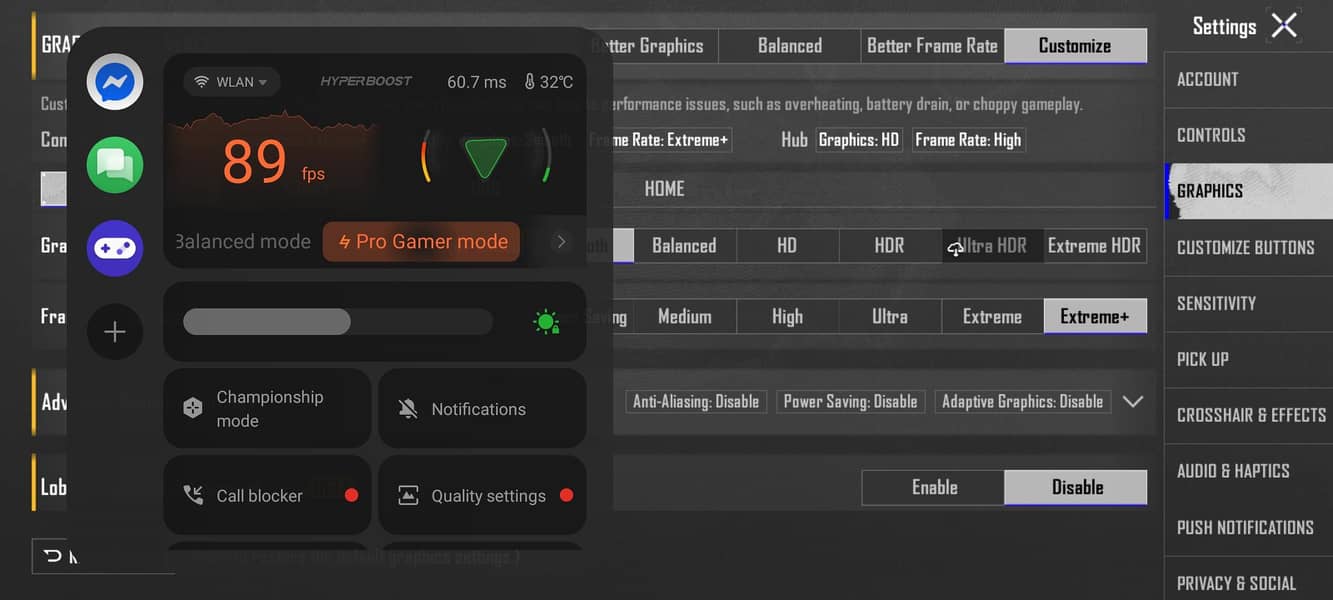
Task: Open the purple game controller icon
Action: coord(115,248)
